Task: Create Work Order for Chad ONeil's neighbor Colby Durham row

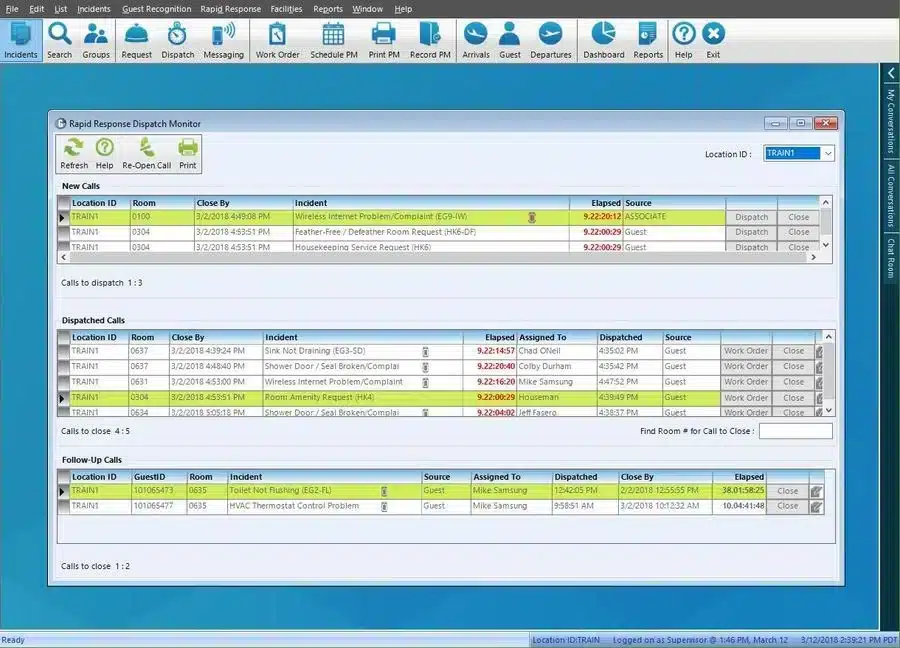Action: click(x=746, y=366)
